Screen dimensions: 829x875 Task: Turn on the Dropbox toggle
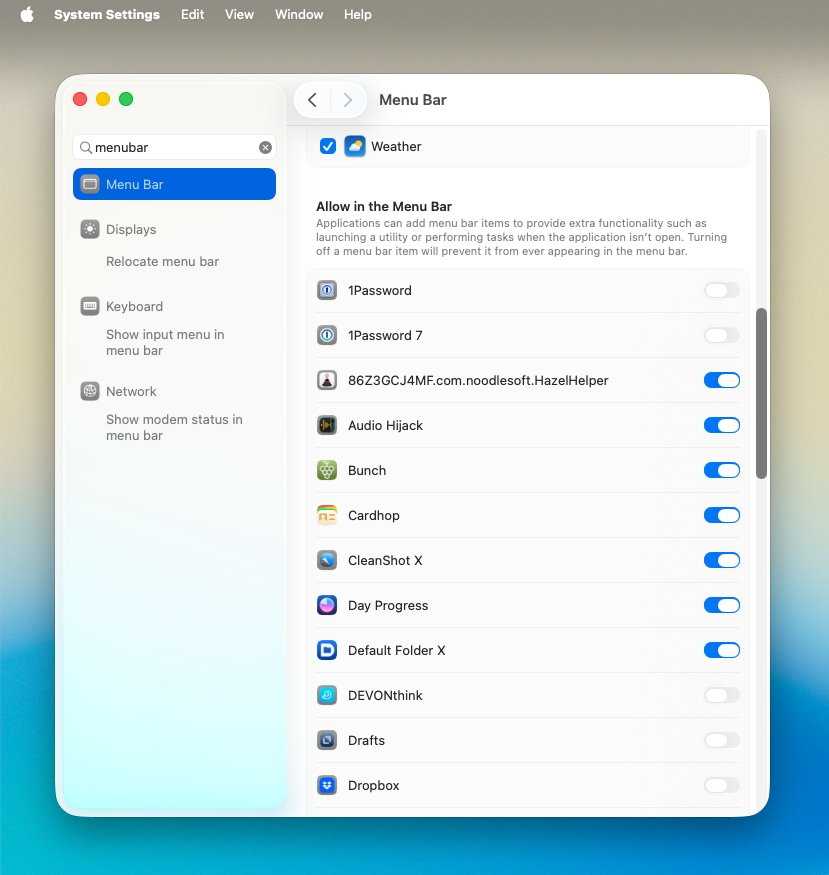[x=721, y=786]
